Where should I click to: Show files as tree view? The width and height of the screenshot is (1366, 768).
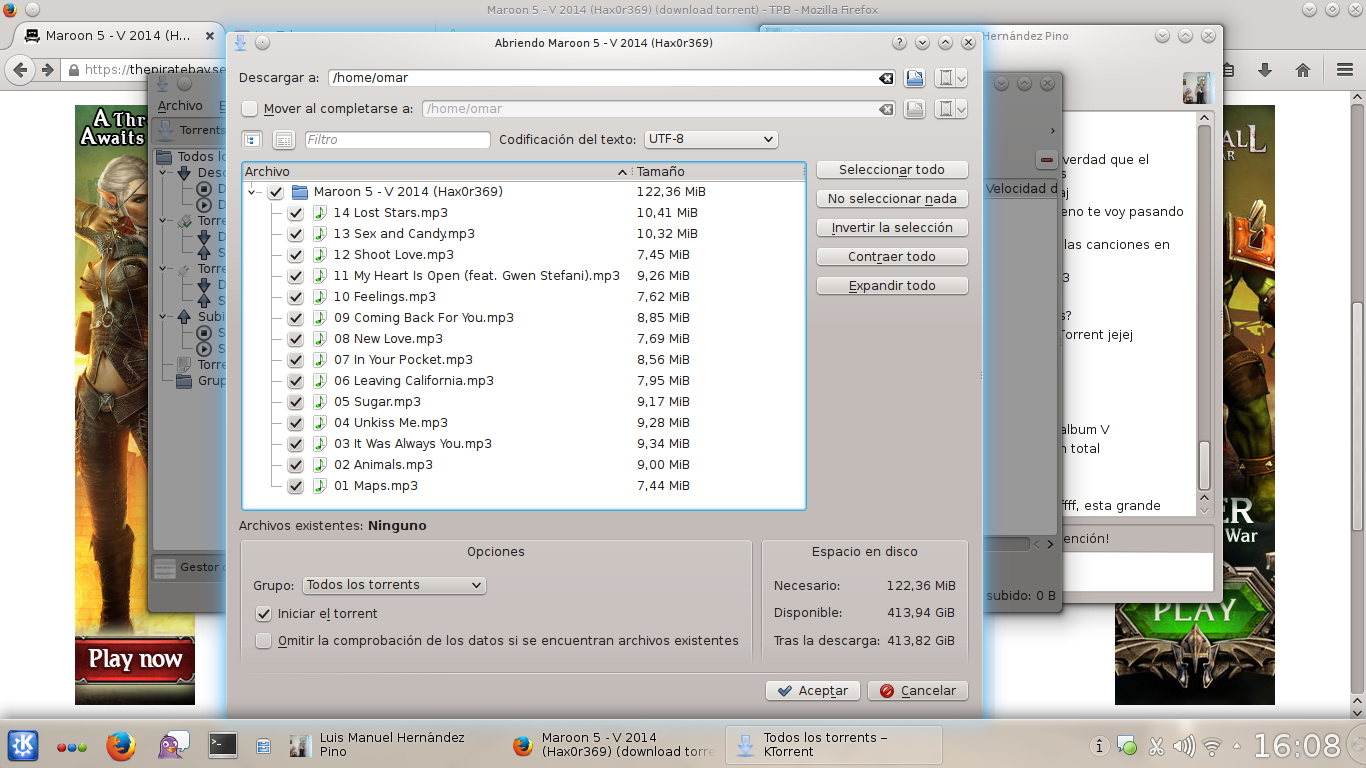click(251, 140)
